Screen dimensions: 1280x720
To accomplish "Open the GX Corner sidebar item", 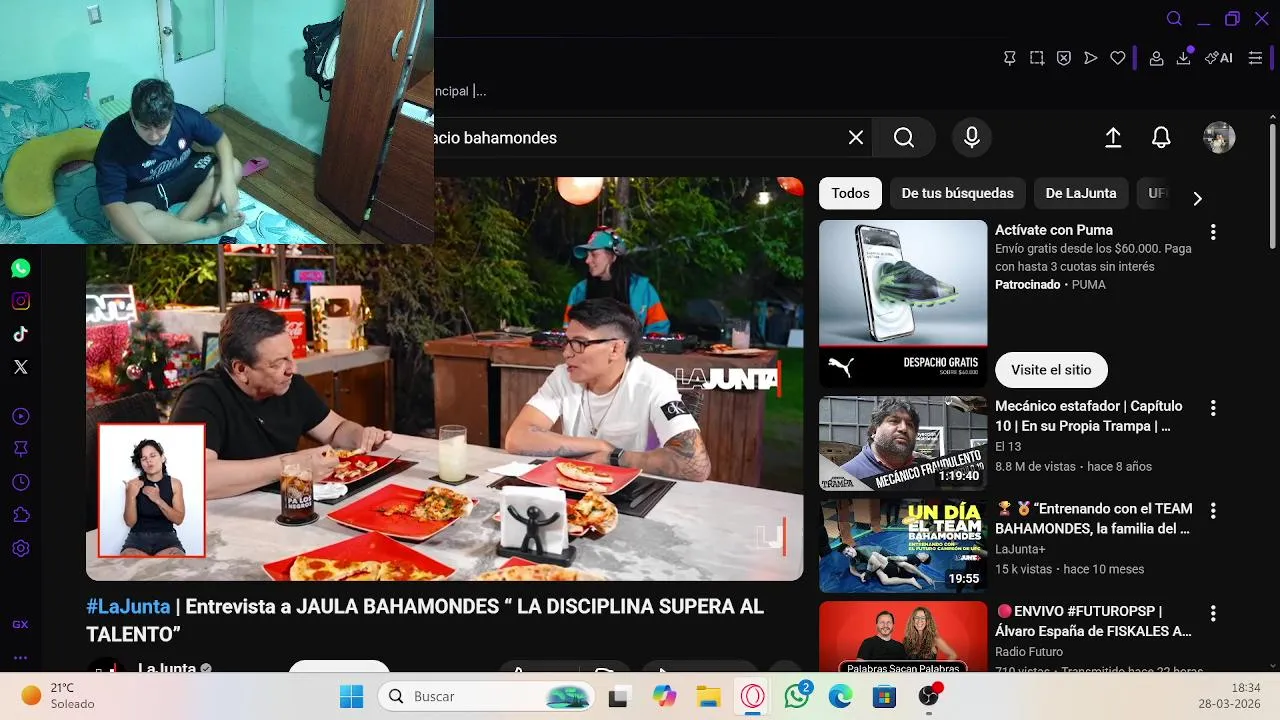I will [x=20, y=624].
